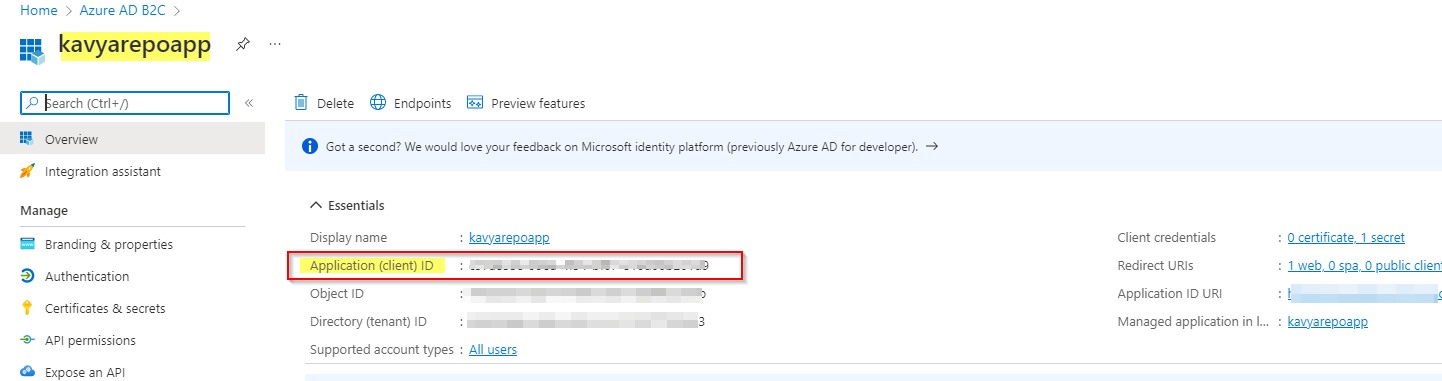The image size is (1442, 381).
Task: Click the Display name label
Action: click(348, 238)
